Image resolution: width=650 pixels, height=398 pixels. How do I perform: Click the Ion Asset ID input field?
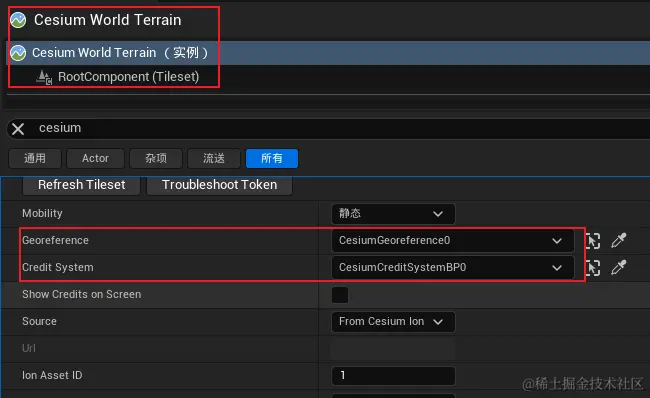coord(393,376)
